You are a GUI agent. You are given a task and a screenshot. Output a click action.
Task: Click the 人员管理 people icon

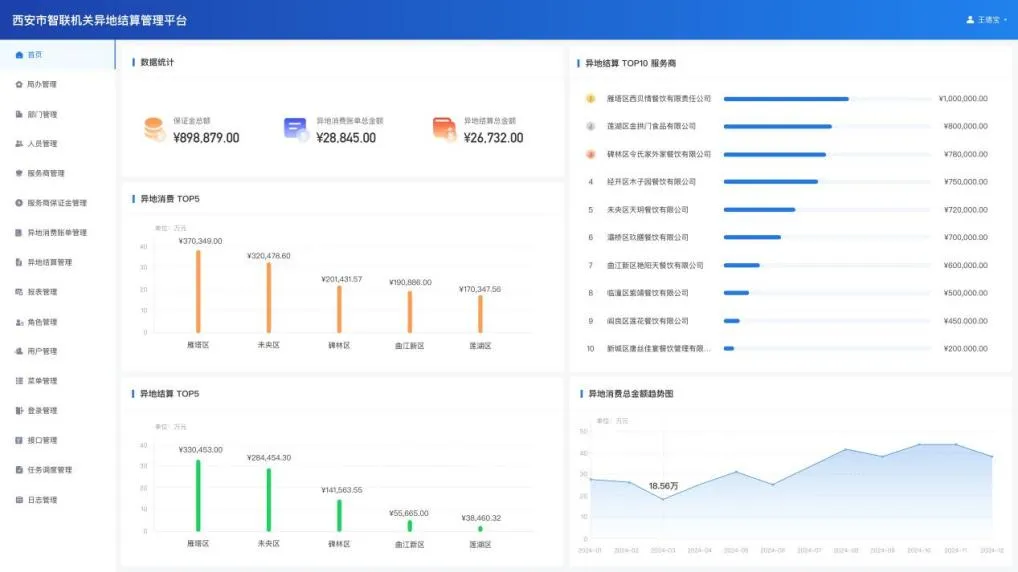(19, 144)
